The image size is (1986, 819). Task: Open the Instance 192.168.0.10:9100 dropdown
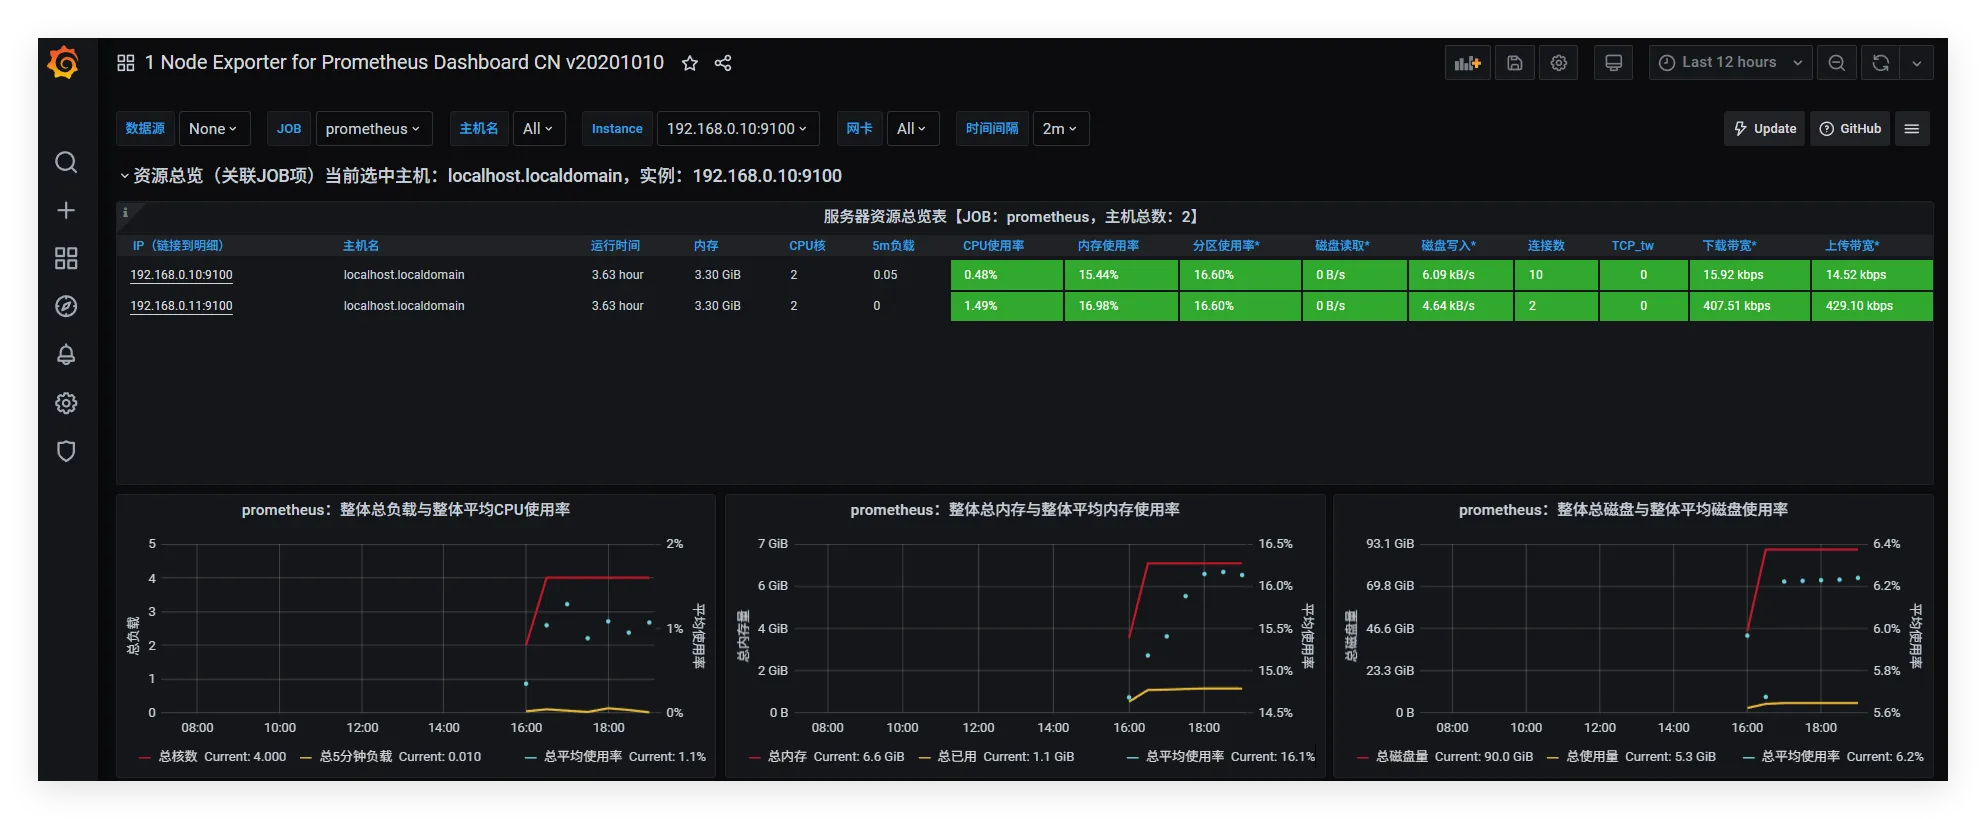click(x=737, y=129)
